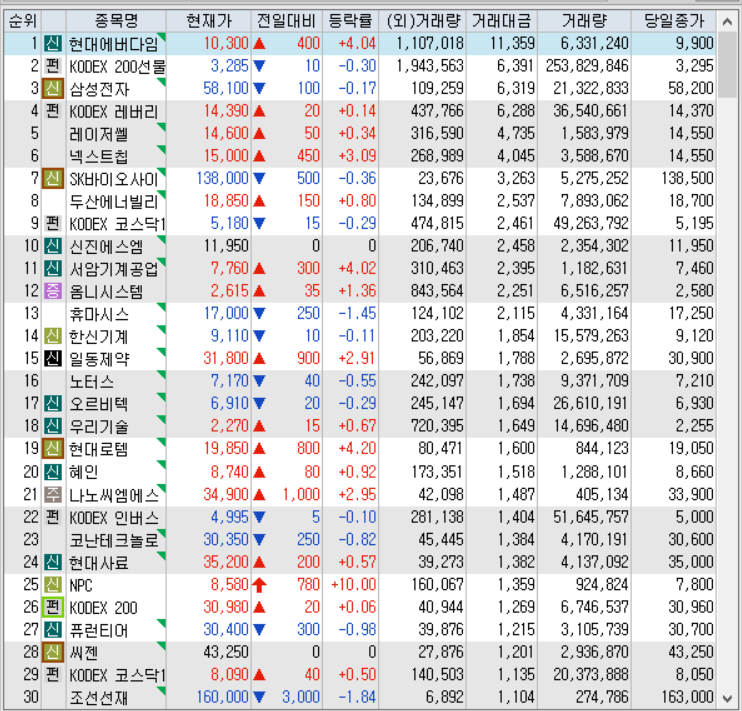This screenshot has width=742, height=711.
Task: Click the volume 253,829,846 cell
Action: pyautogui.click(x=587, y=66)
